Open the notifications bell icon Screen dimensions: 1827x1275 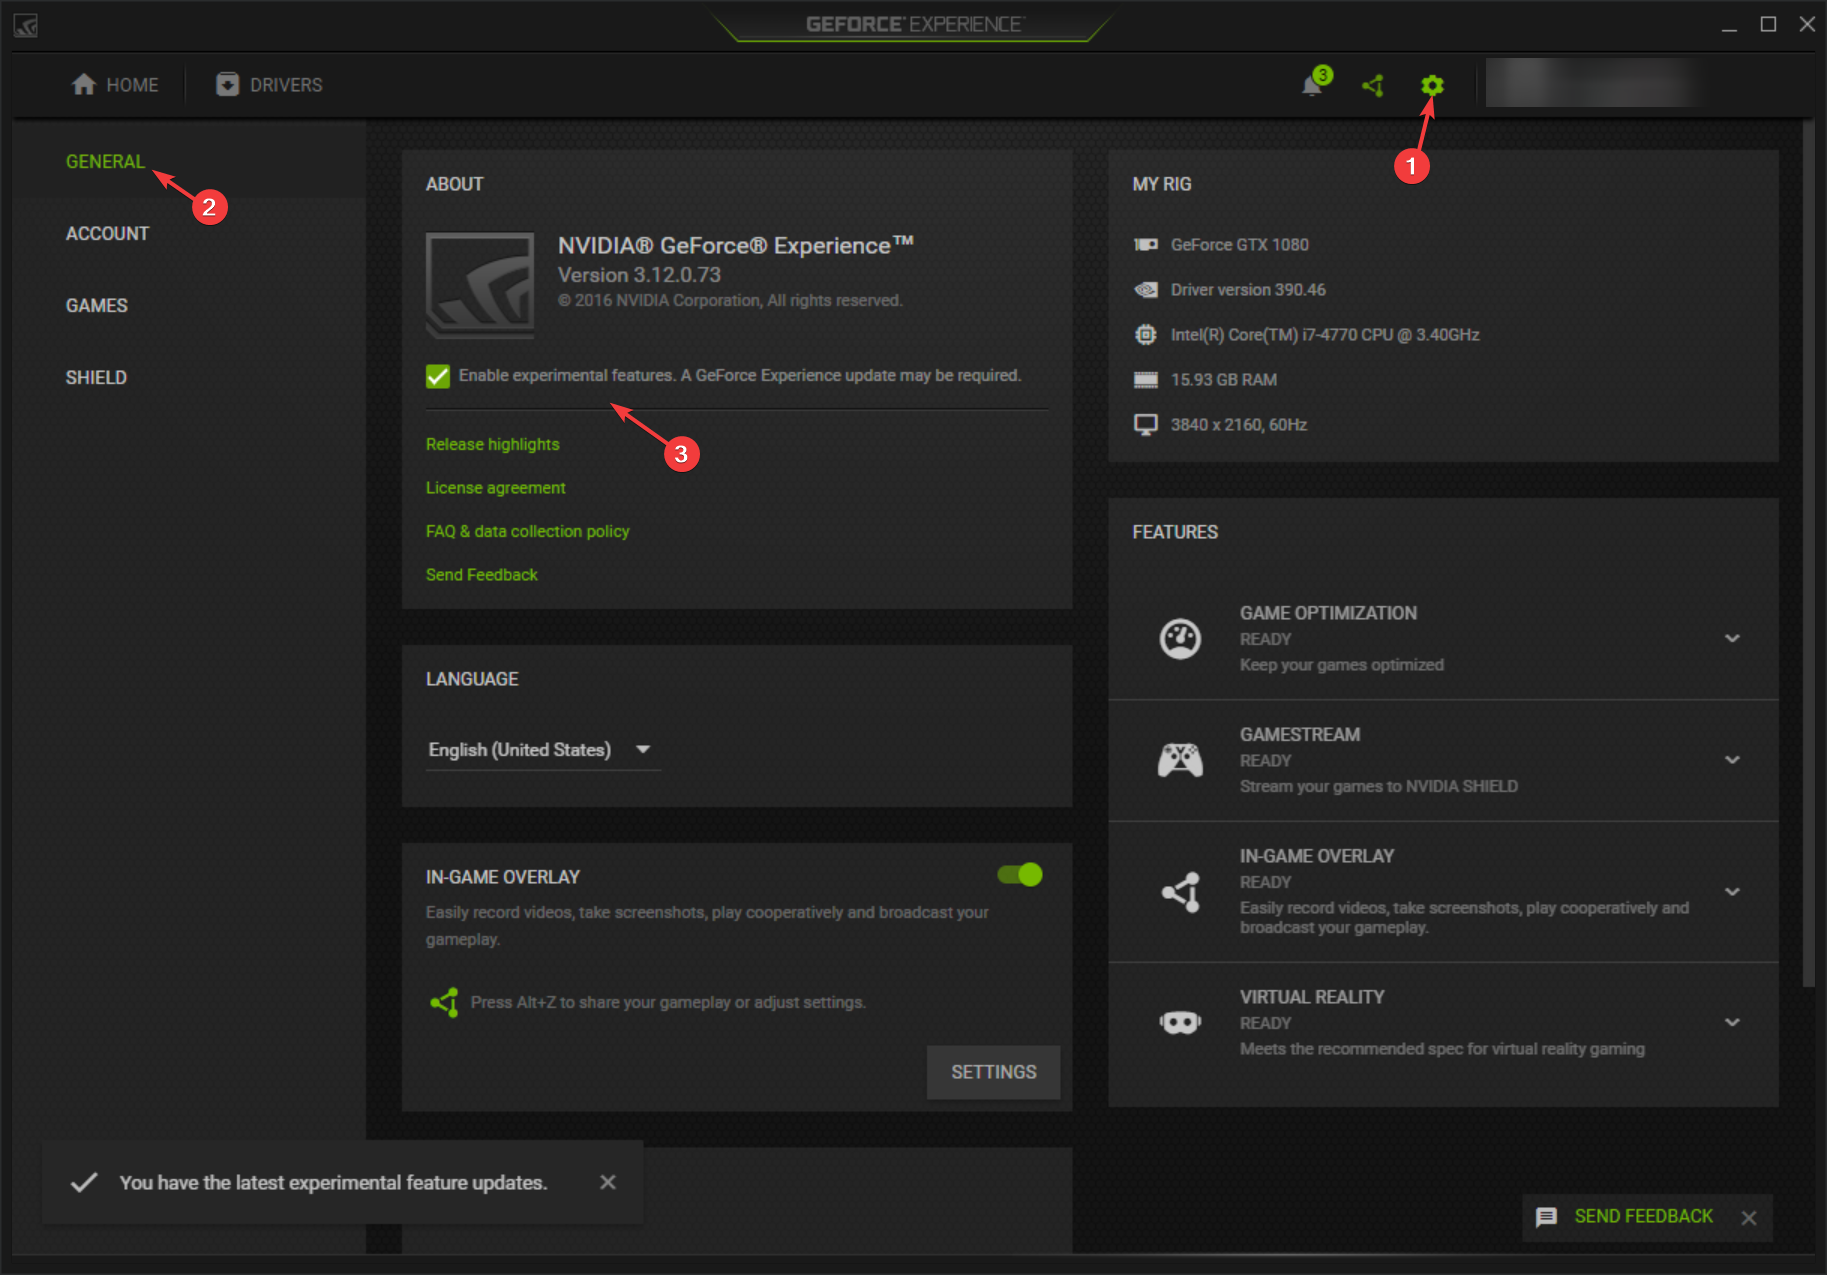tap(1313, 85)
